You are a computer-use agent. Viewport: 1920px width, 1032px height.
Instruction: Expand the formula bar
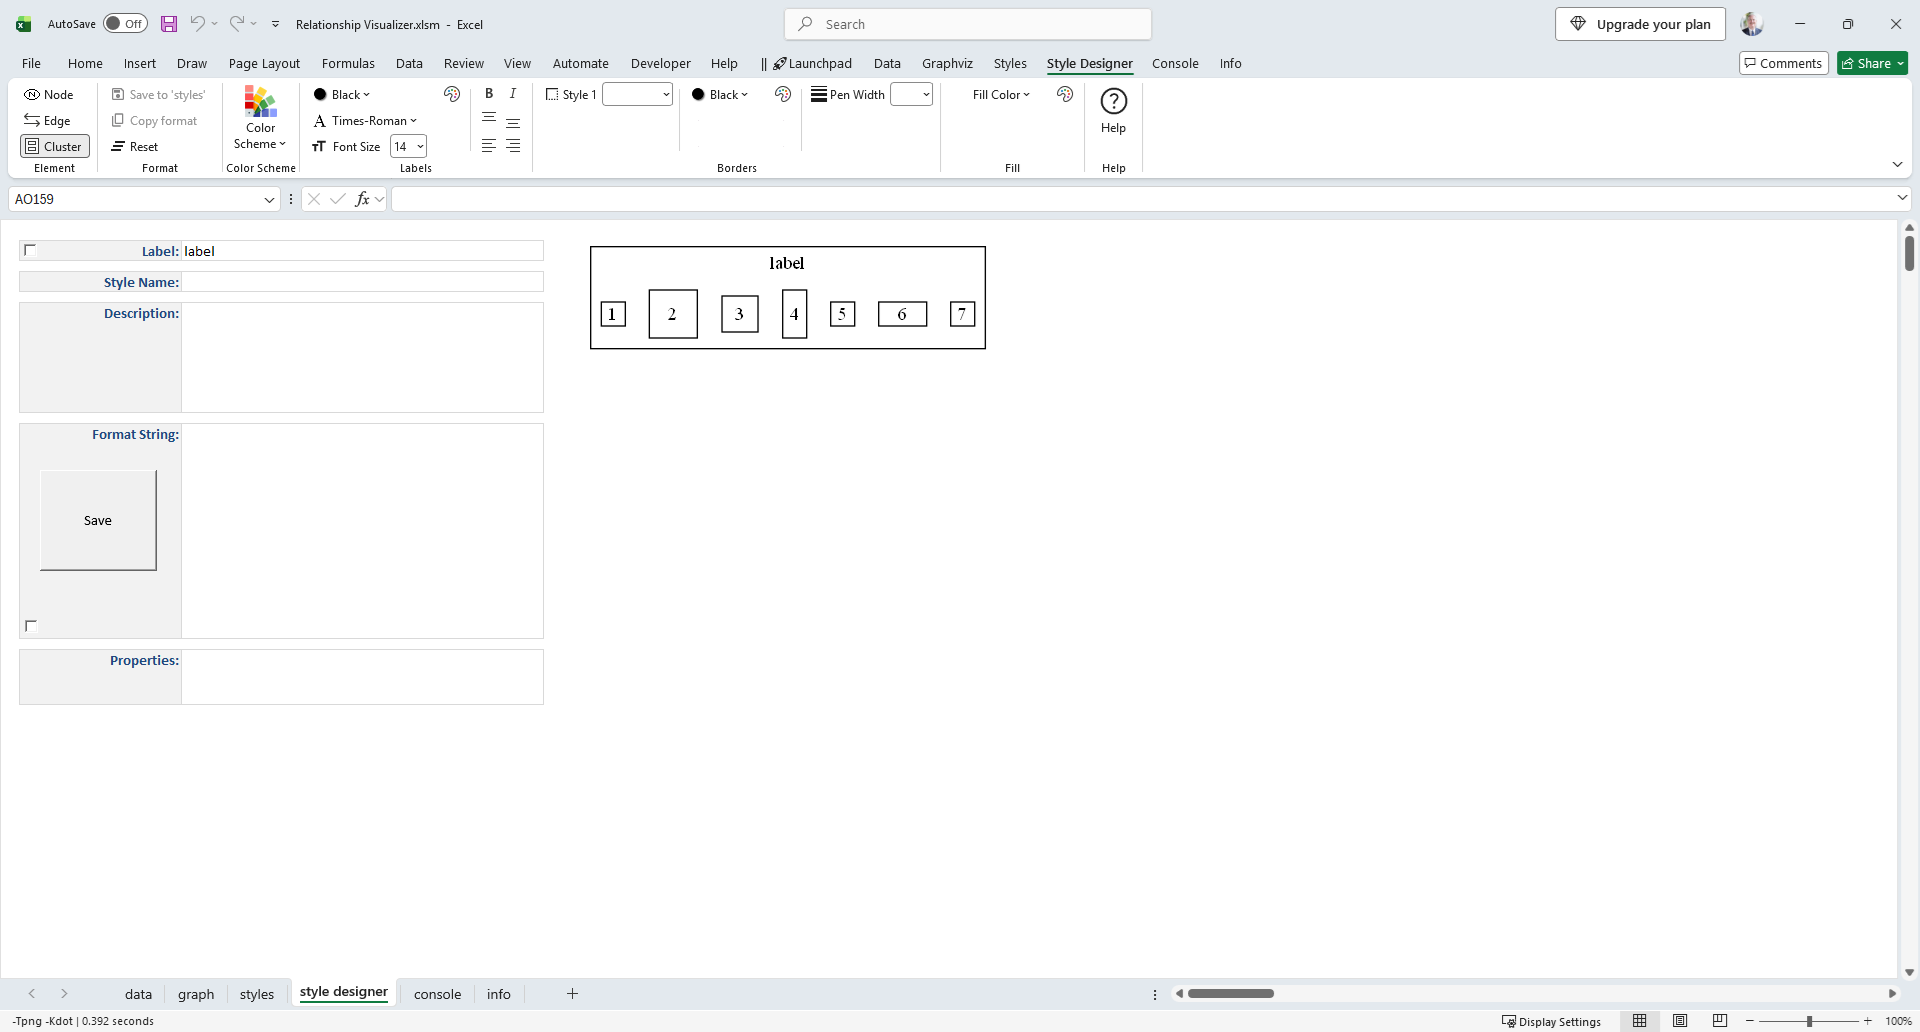[x=1902, y=198]
